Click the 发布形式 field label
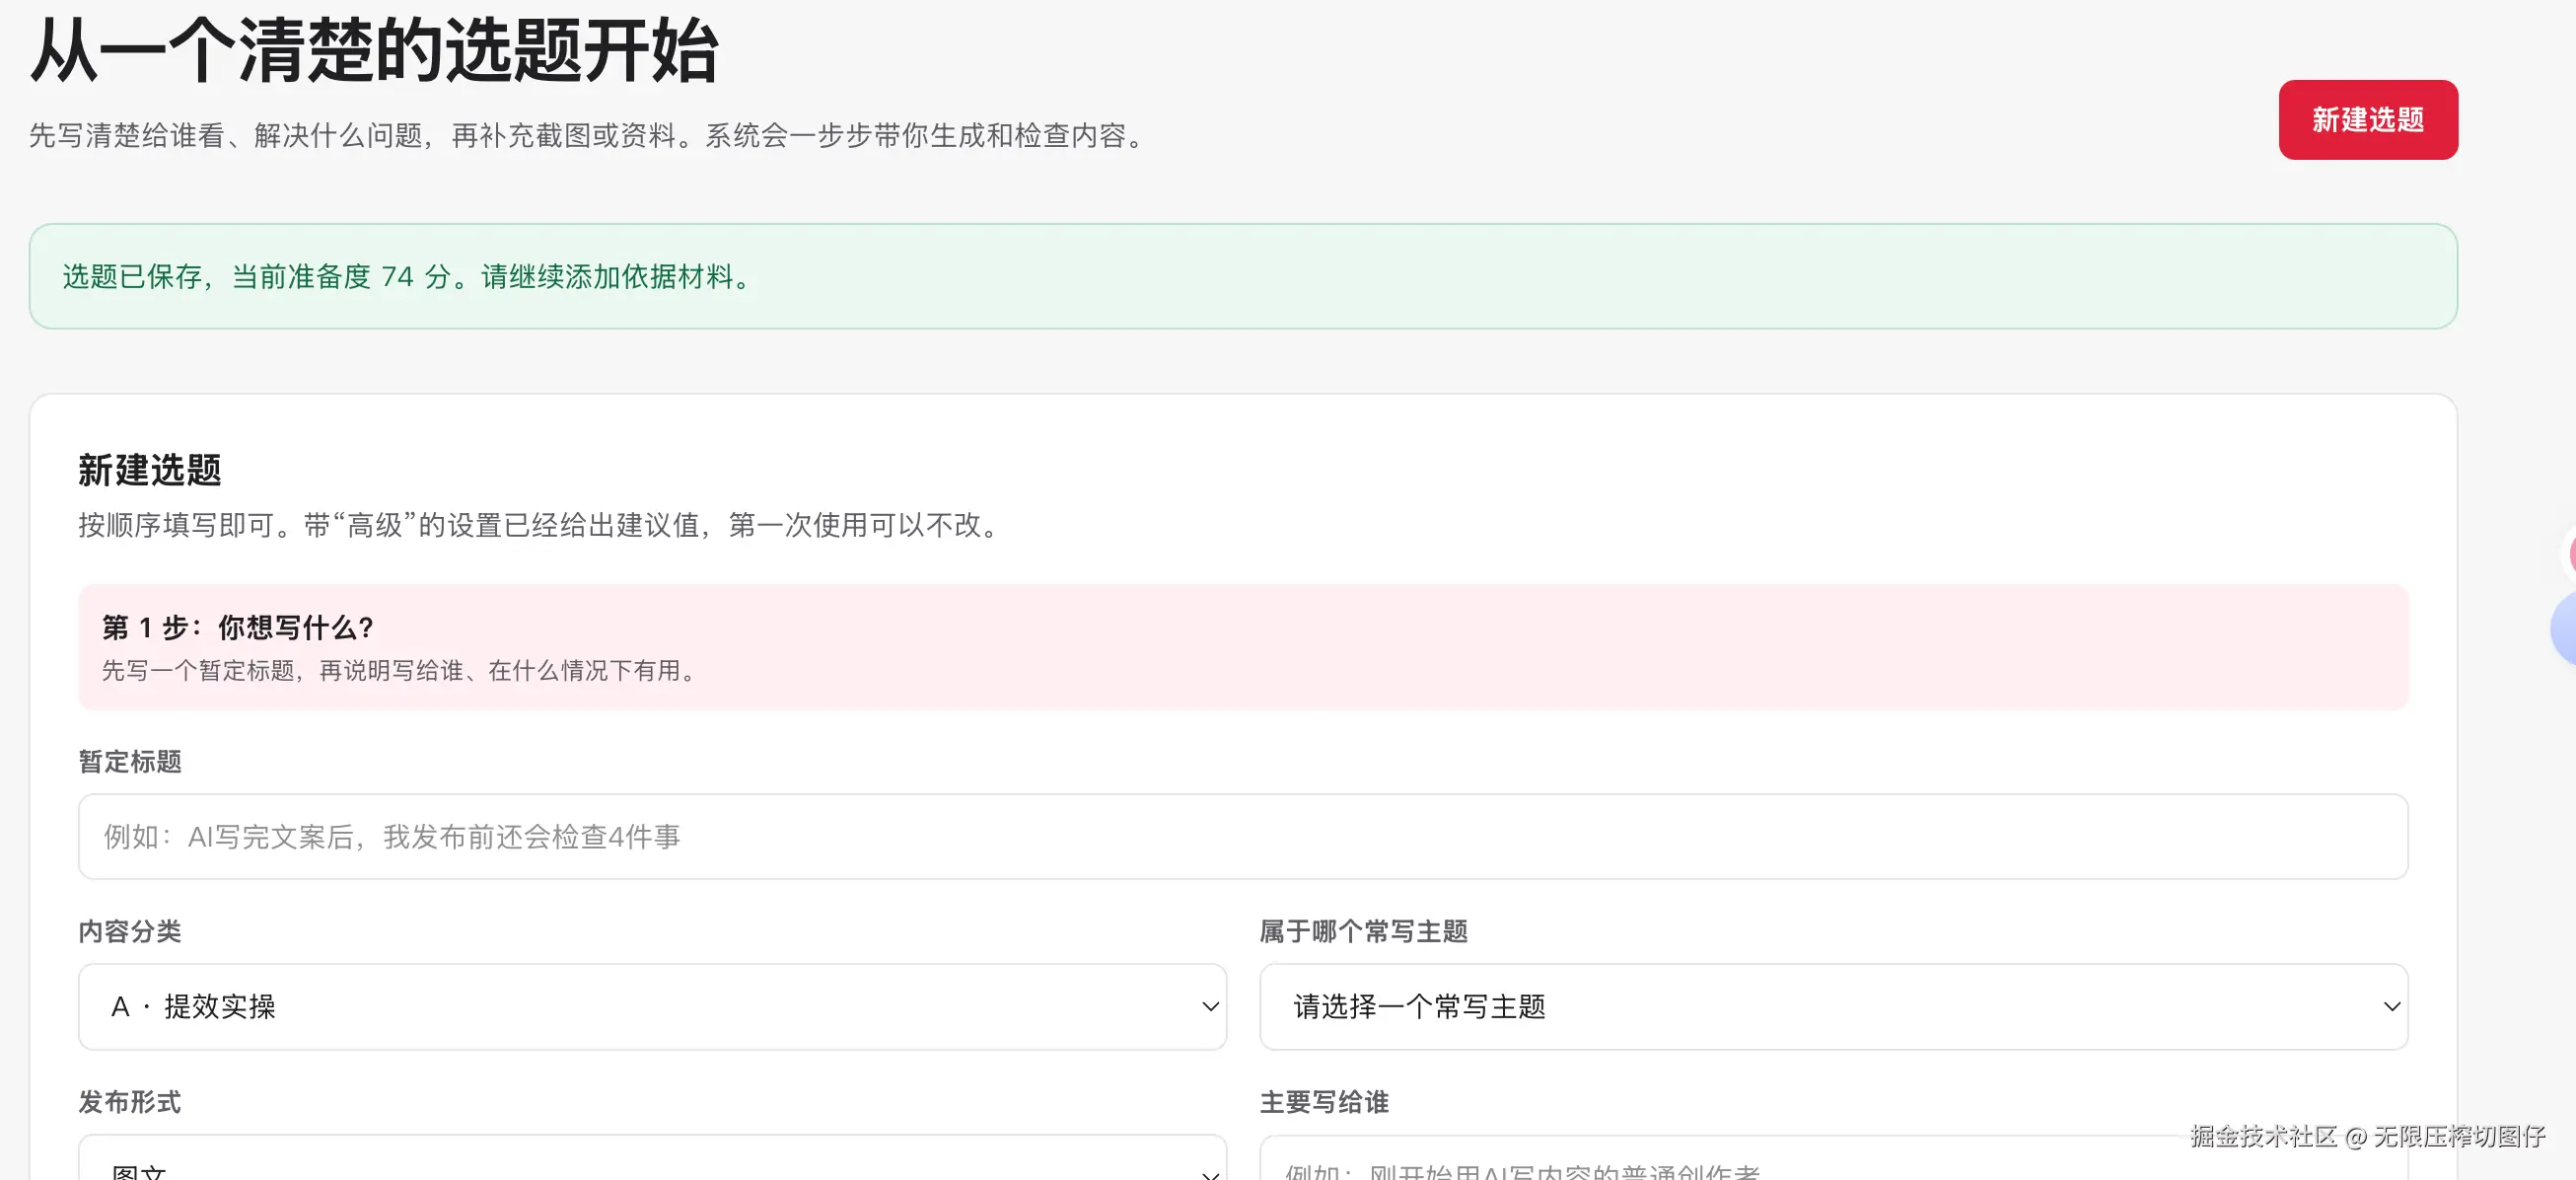 coord(130,1102)
